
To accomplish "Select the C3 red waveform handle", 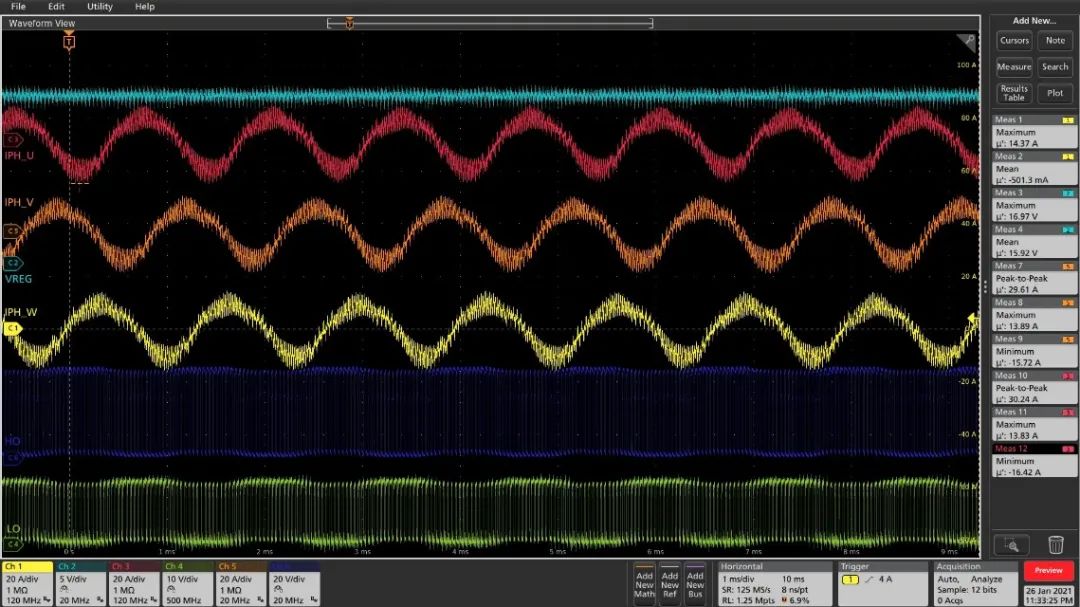I will coord(12,140).
